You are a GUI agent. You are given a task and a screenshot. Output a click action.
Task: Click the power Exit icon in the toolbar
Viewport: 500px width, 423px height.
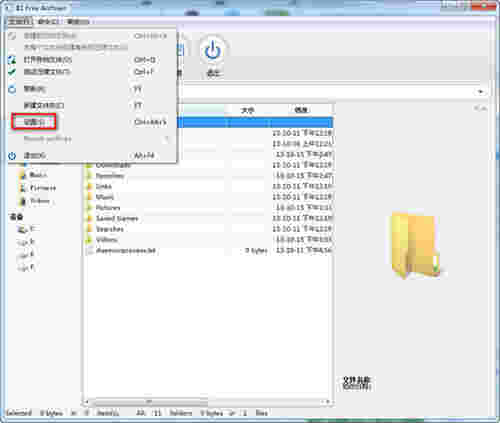[213, 51]
